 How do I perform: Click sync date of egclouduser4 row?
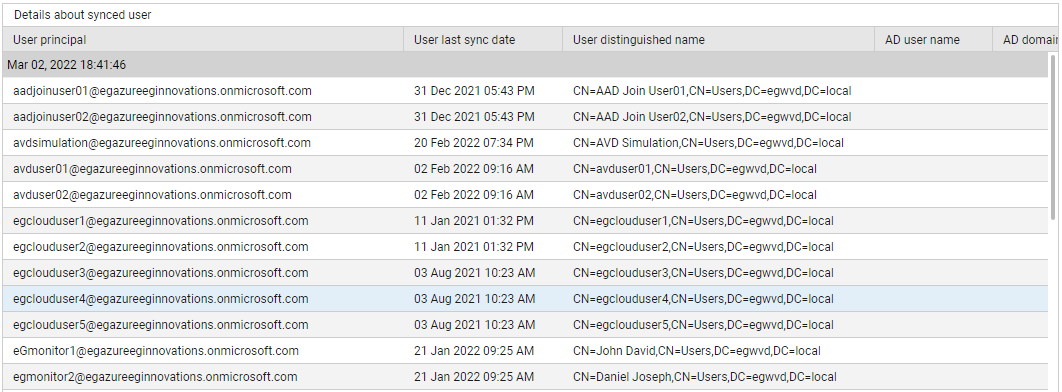pos(474,299)
